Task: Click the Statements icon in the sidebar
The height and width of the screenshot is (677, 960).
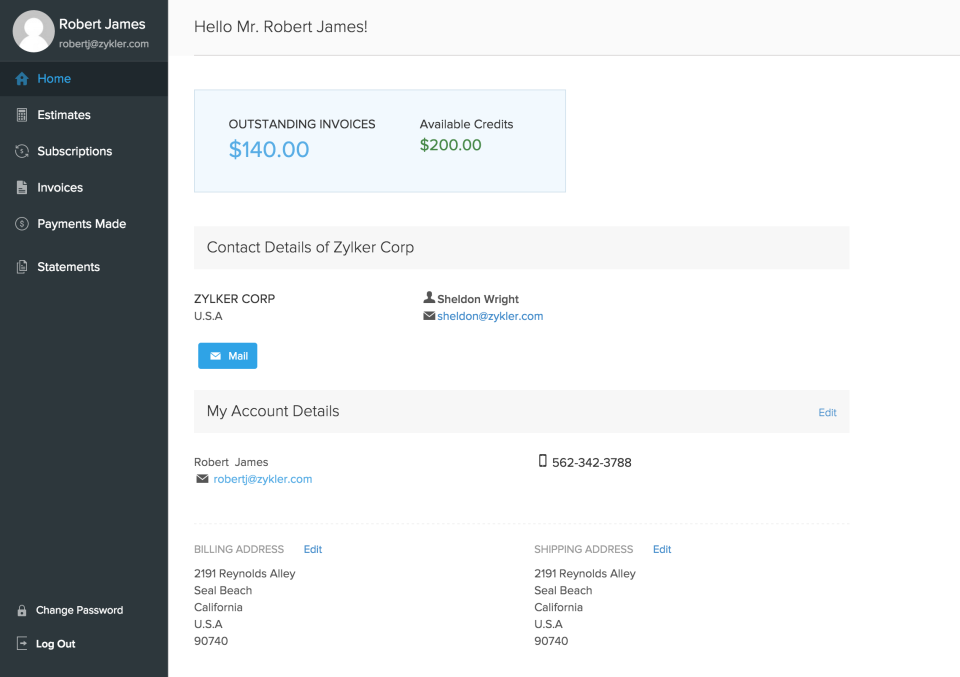Action: [20, 266]
